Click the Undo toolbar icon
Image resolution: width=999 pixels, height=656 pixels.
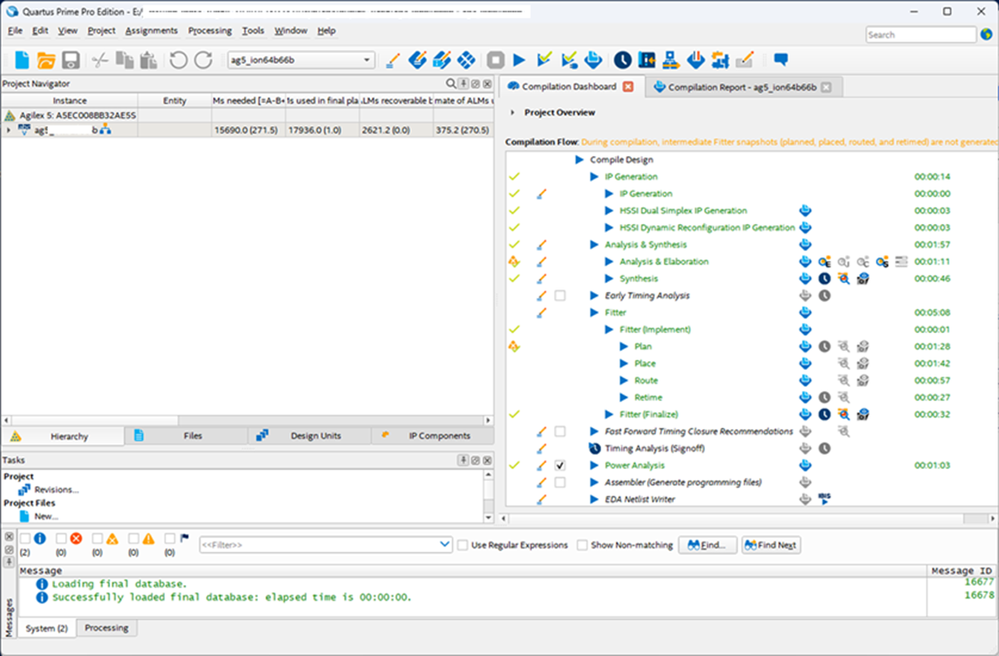tap(178, 60)
